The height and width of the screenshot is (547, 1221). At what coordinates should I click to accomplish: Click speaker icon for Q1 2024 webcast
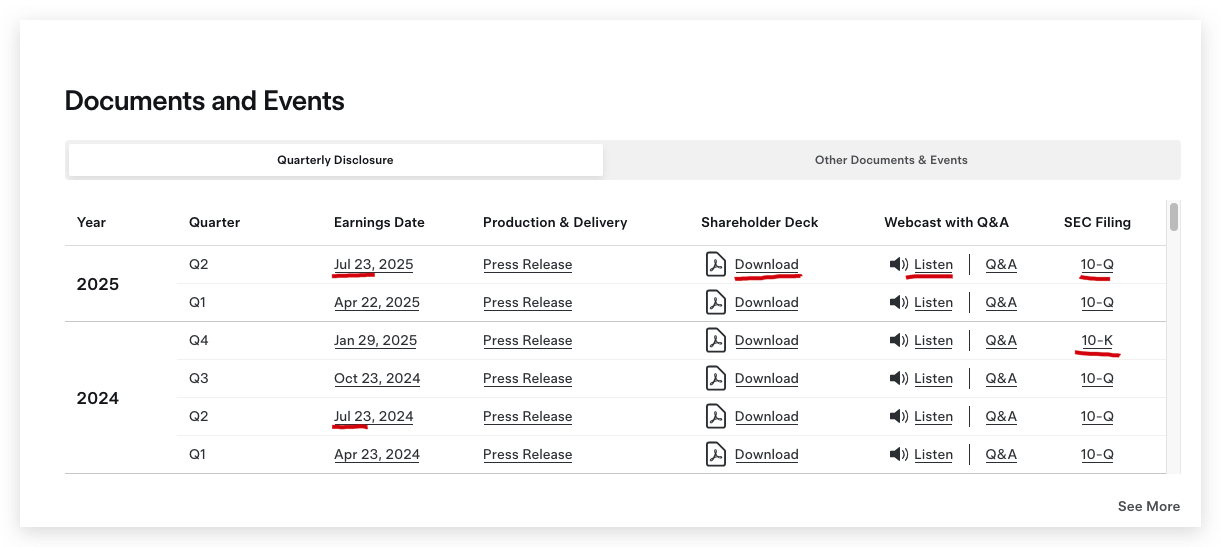[x=898, y=455]
